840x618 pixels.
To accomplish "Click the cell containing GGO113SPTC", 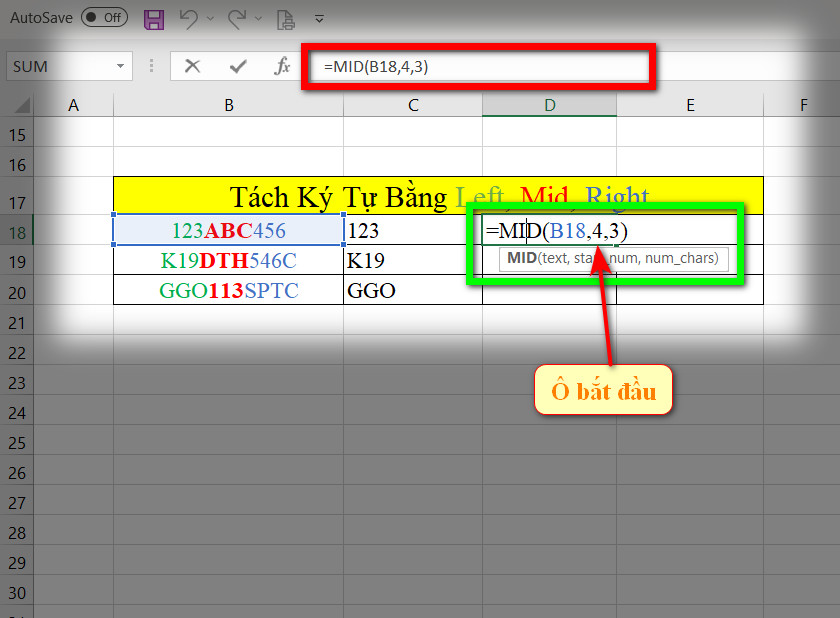I will [x=229, y=290].
